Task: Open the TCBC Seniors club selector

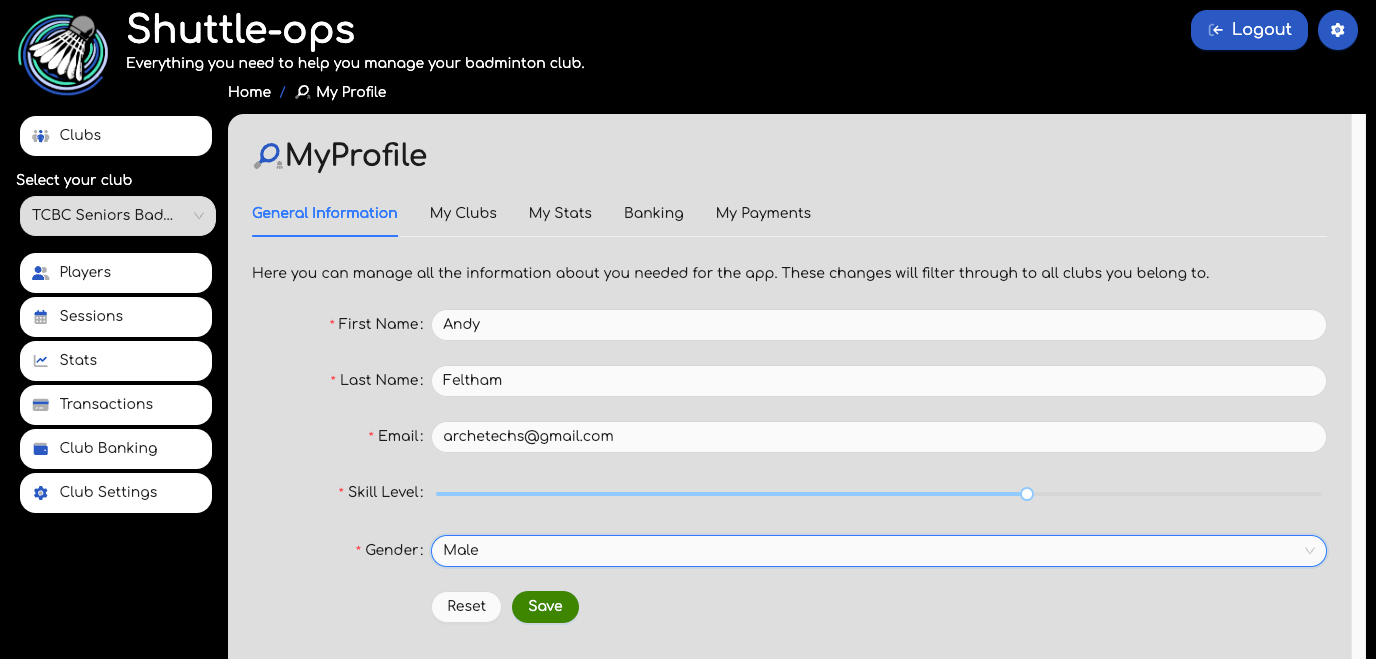Action: click(x=117, y=216)
